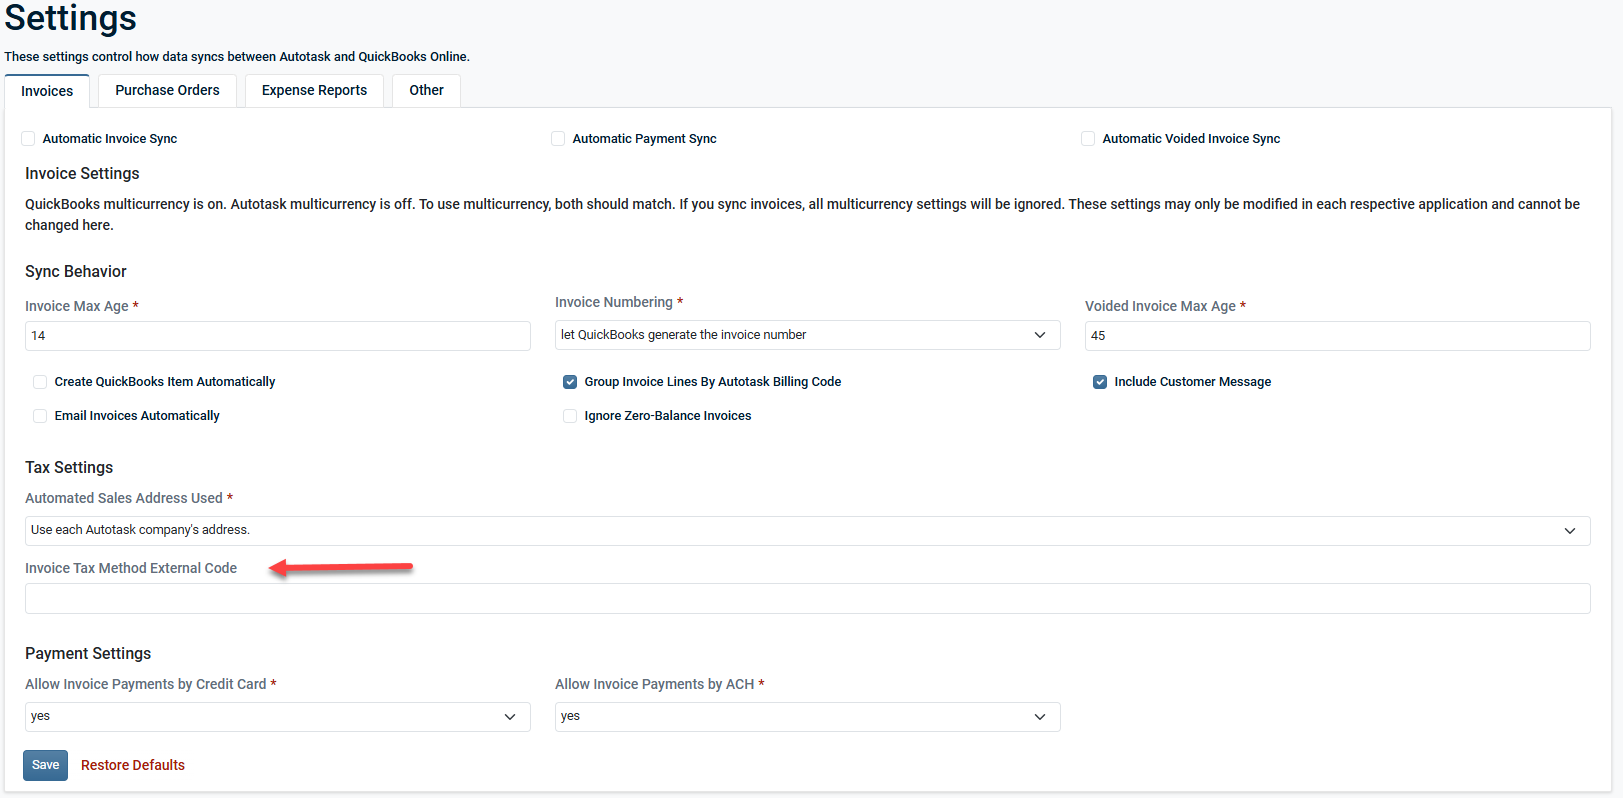Open the Expense Reports tab

314,90
